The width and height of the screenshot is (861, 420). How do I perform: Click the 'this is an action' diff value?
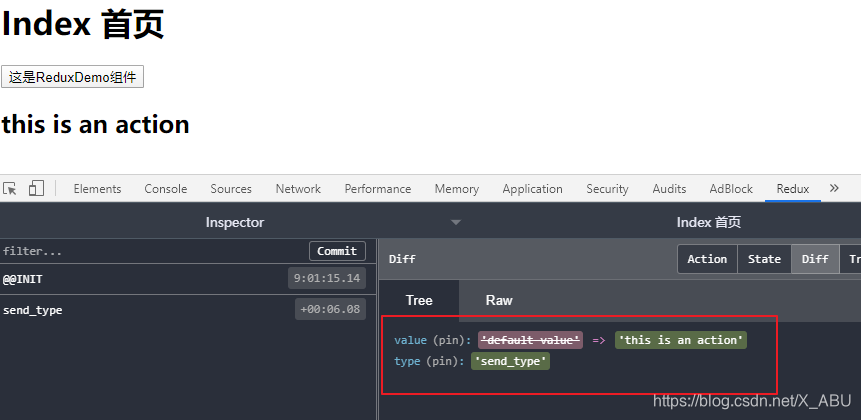(x=681, y=340)
